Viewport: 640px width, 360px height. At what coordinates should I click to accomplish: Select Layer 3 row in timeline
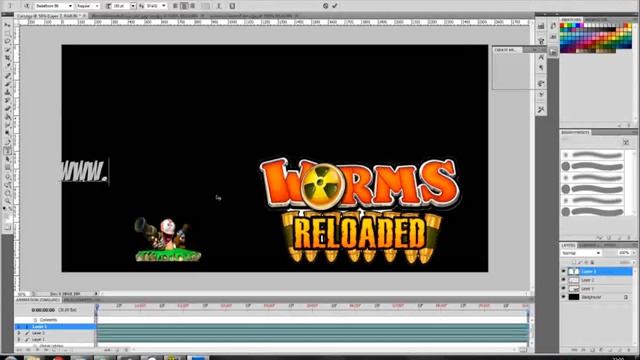coord(55,327)
